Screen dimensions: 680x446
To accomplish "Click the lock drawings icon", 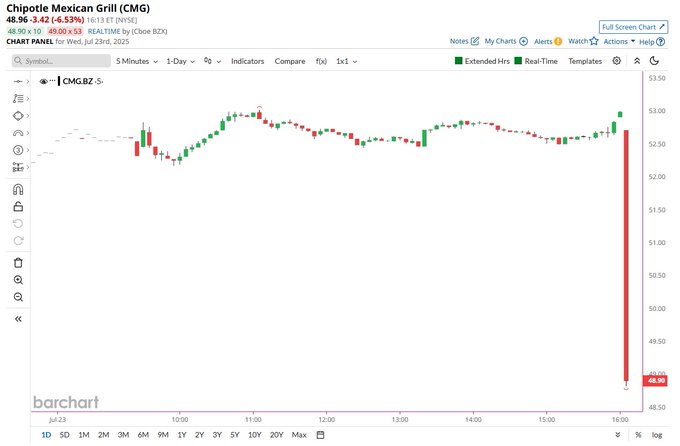I will 18,207.
